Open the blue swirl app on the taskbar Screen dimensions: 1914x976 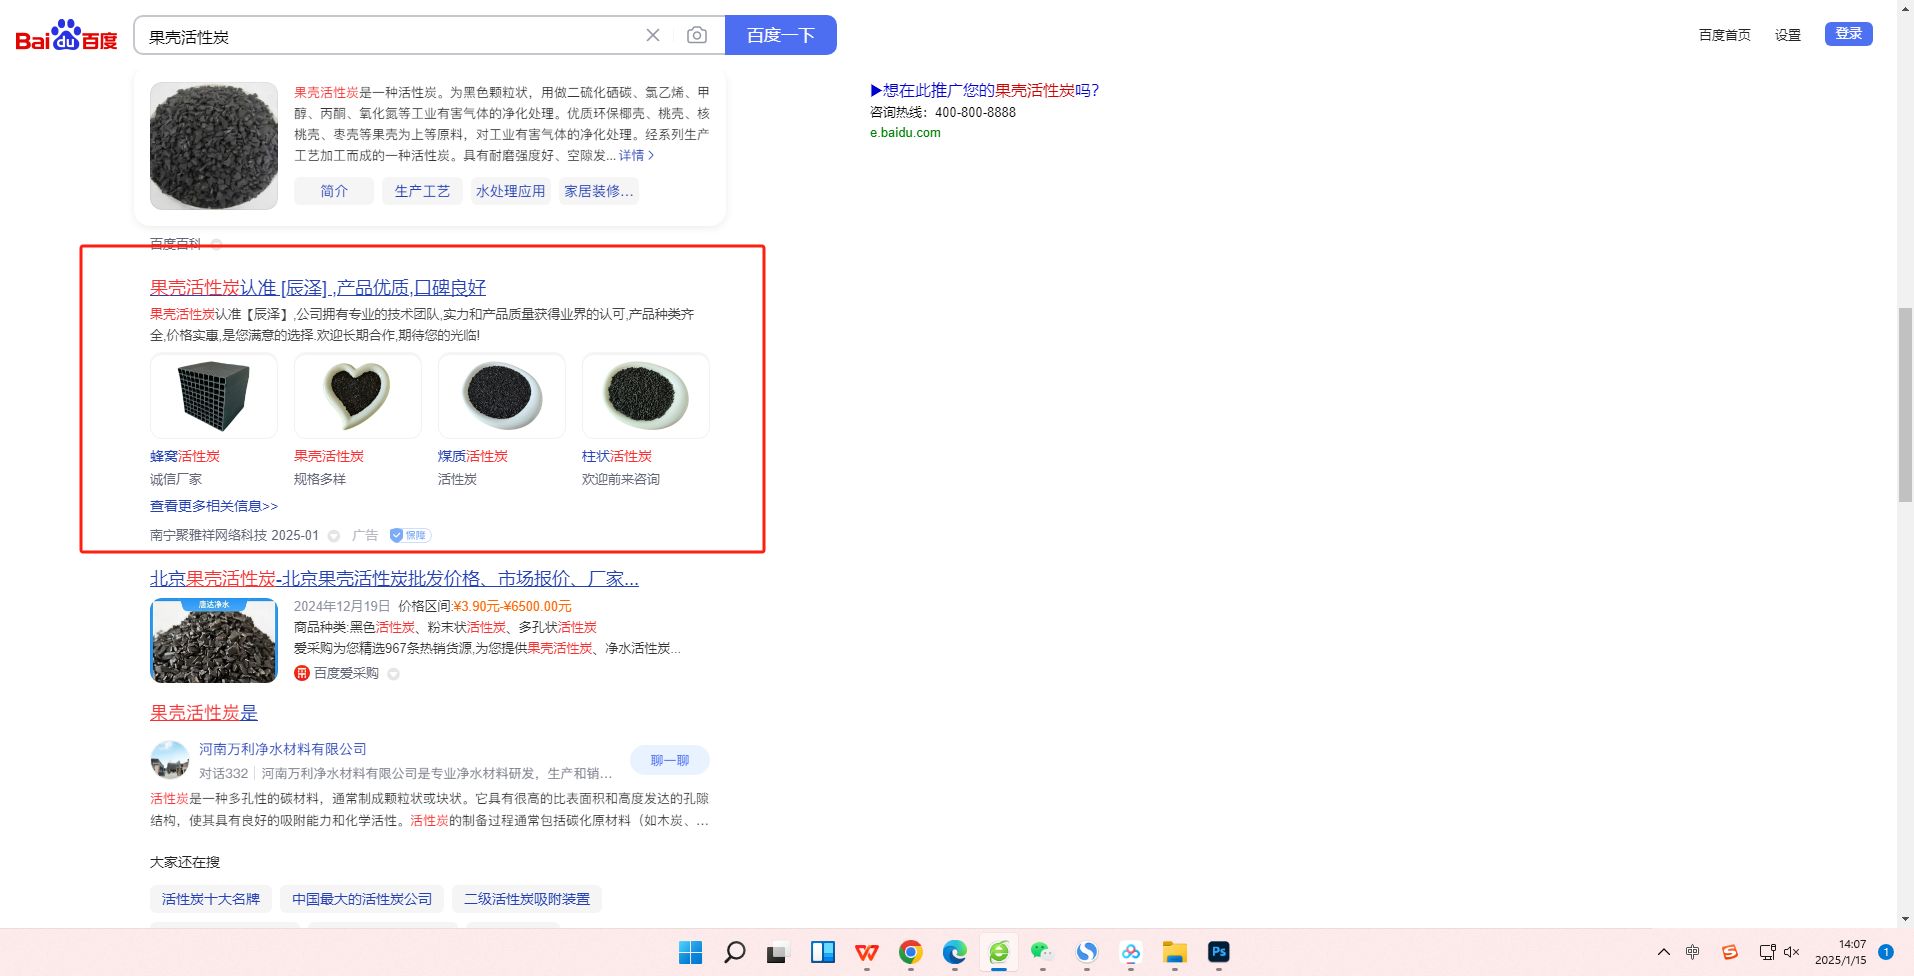[1087, 952]
